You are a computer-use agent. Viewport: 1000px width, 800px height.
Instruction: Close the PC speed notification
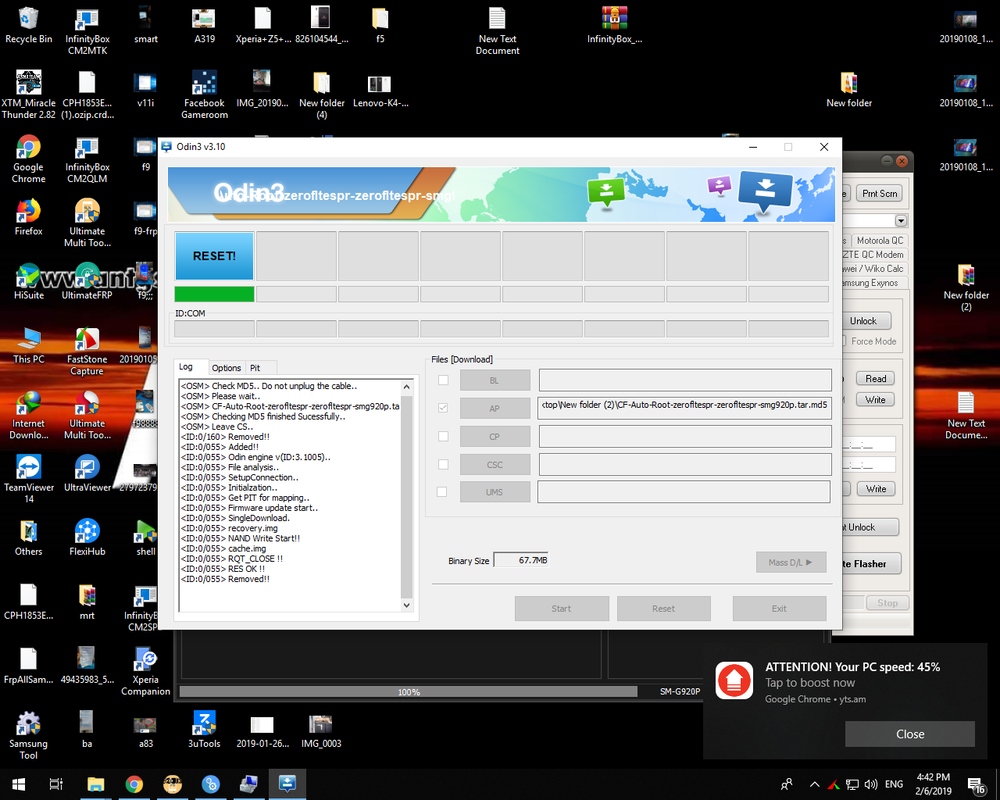[910, 734]
